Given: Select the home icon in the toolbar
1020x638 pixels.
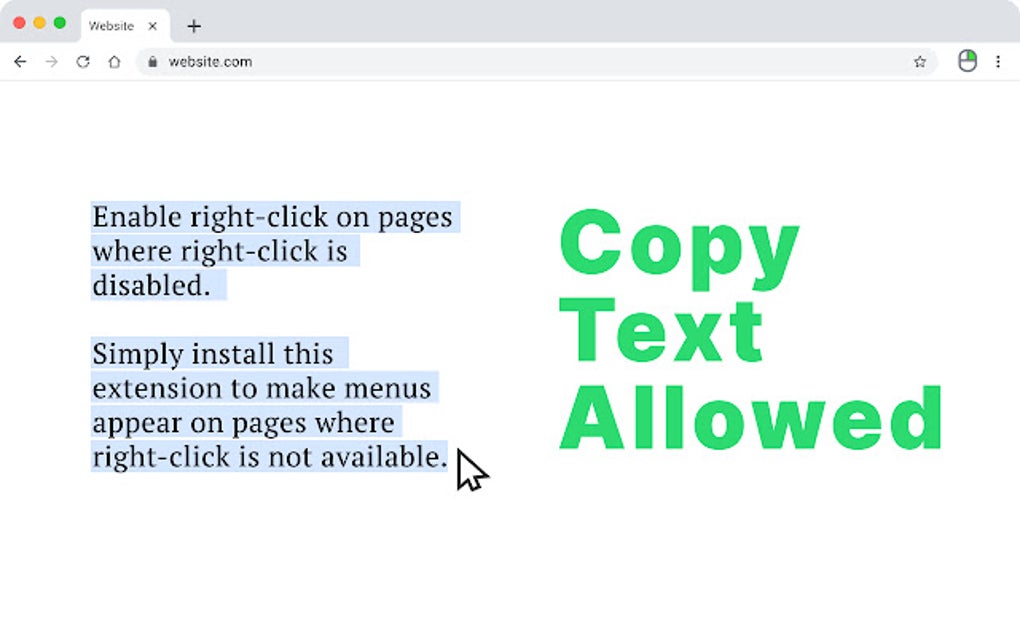Looking at the screenshot, I should pos(114,61).
